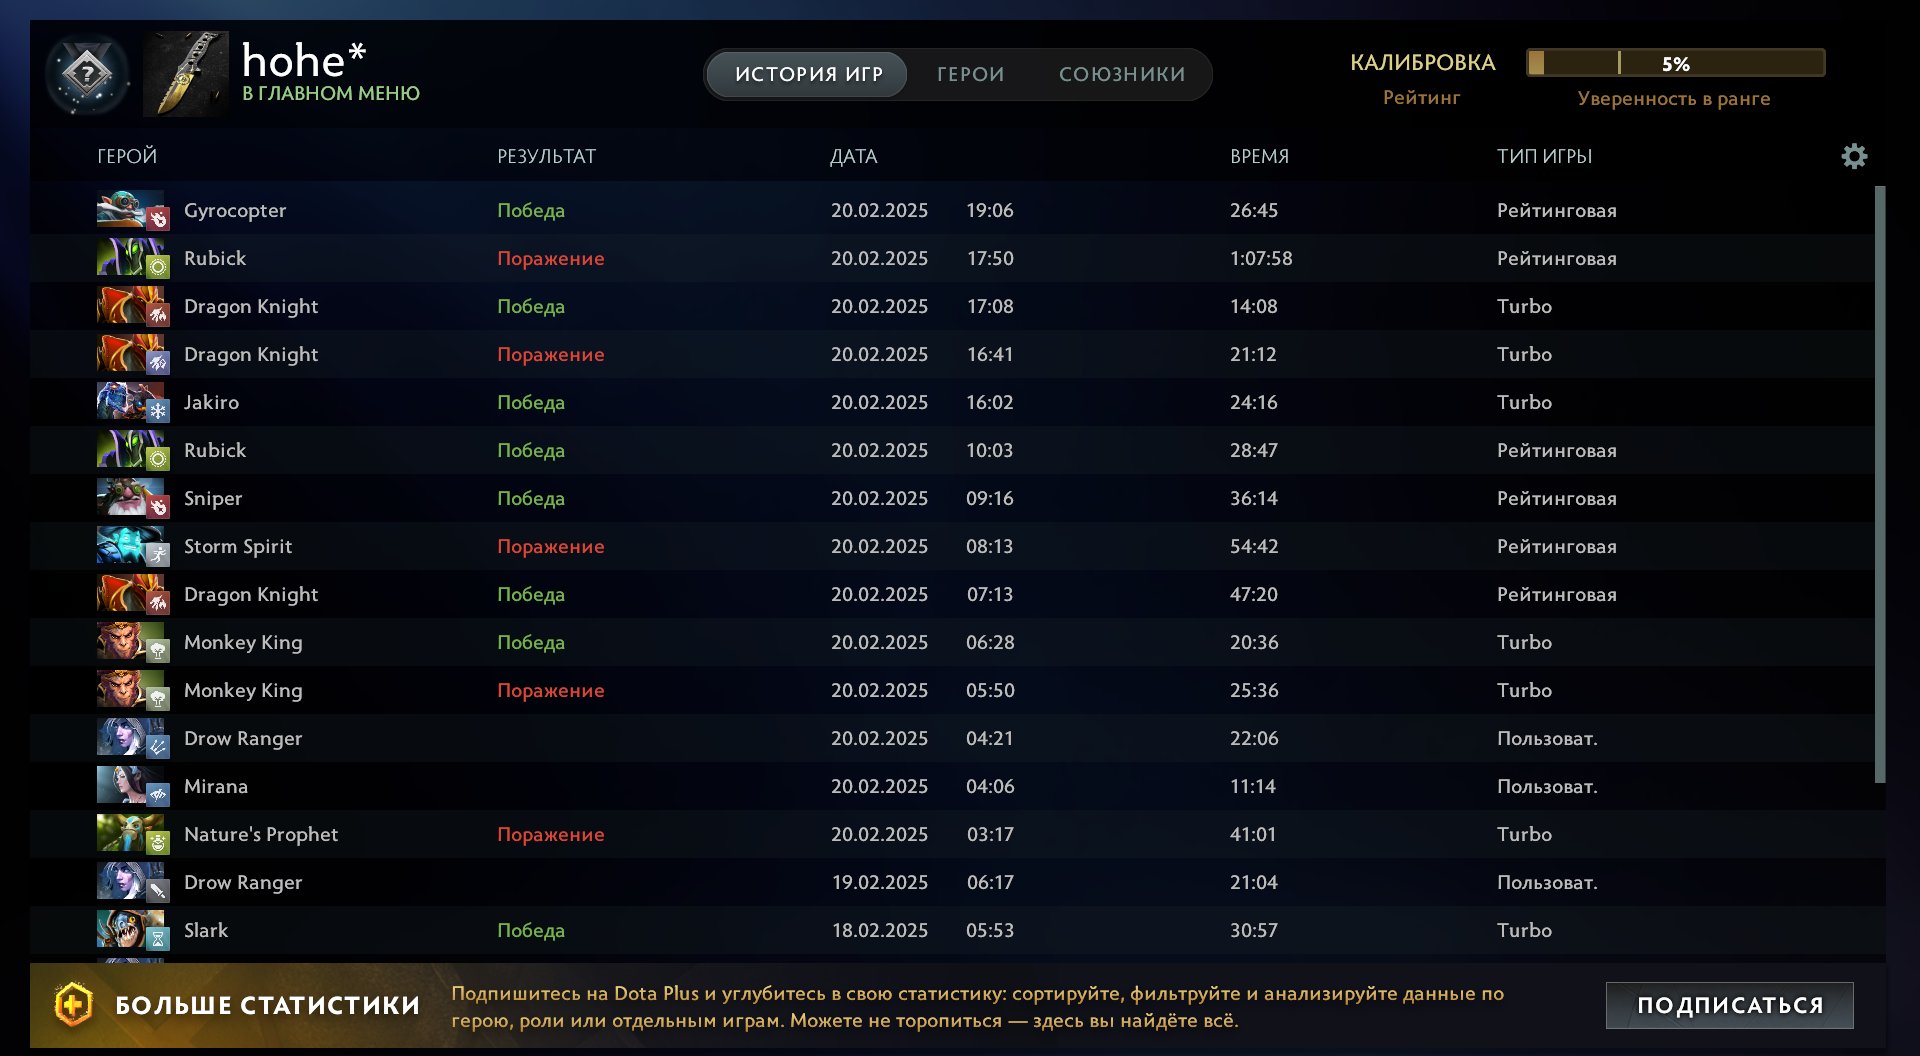Click the Storm Spirit hero portrait
The height and width of the screenshot is (1056, 1920).
[130, 546]
